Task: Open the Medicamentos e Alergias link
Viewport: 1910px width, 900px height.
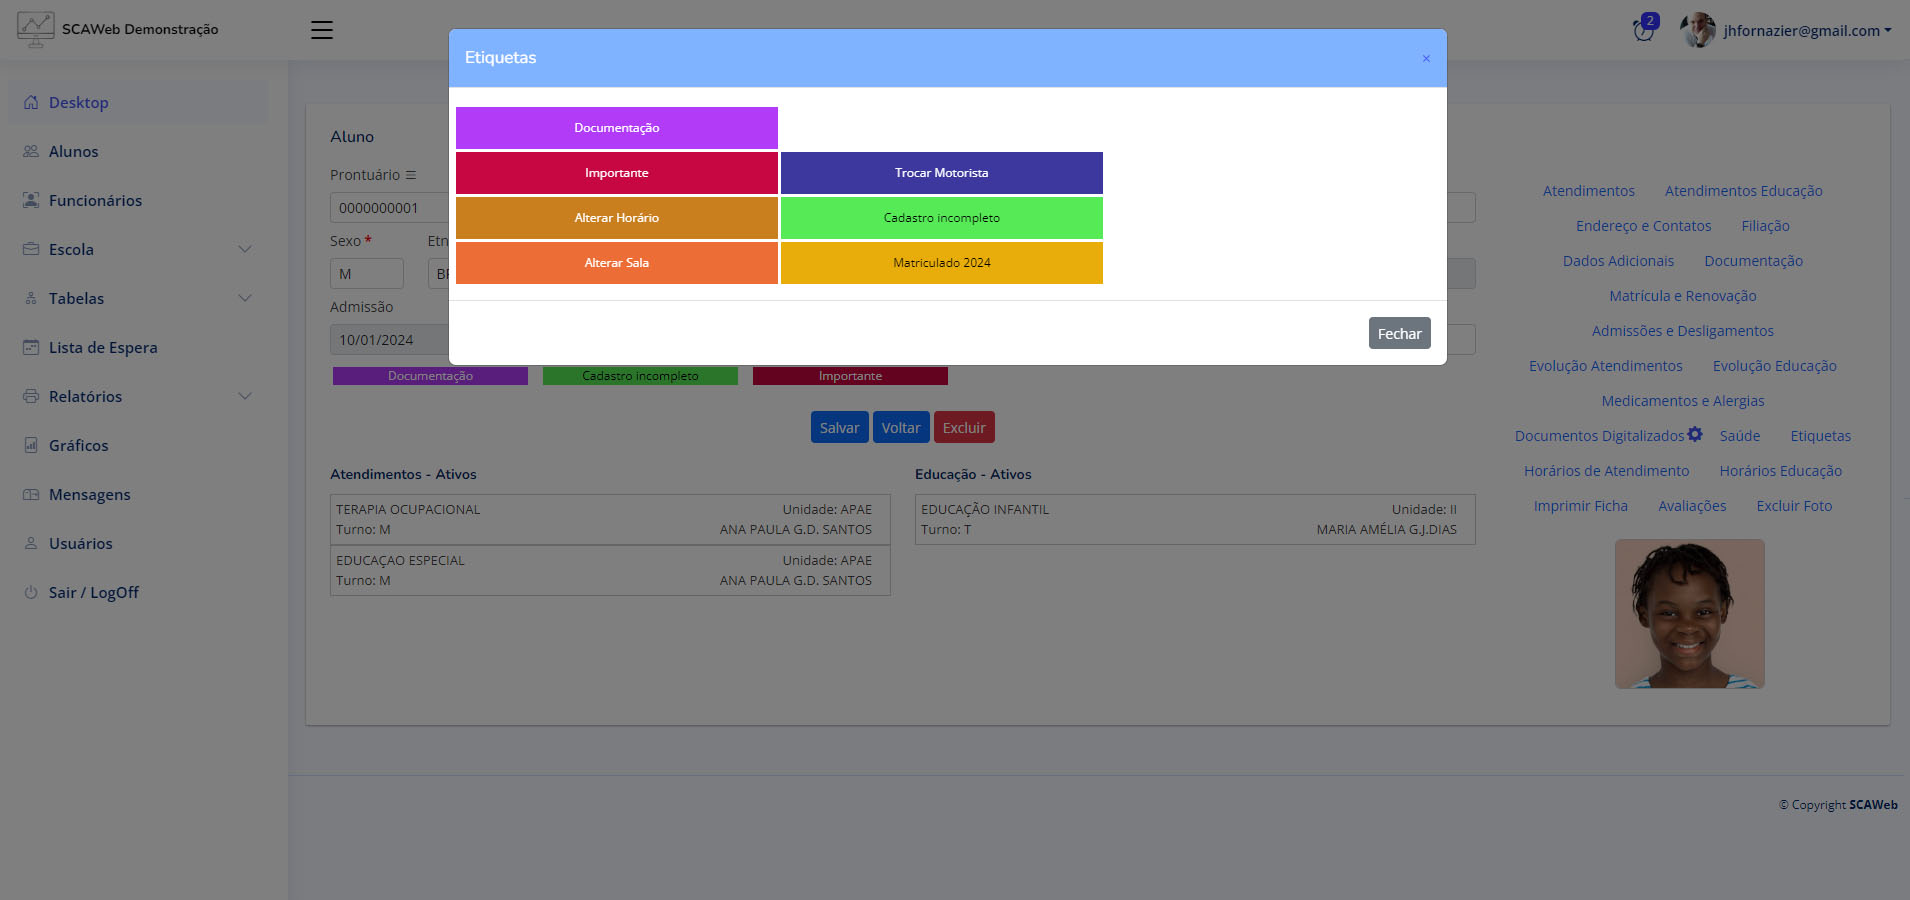Action: (1682, 401)
